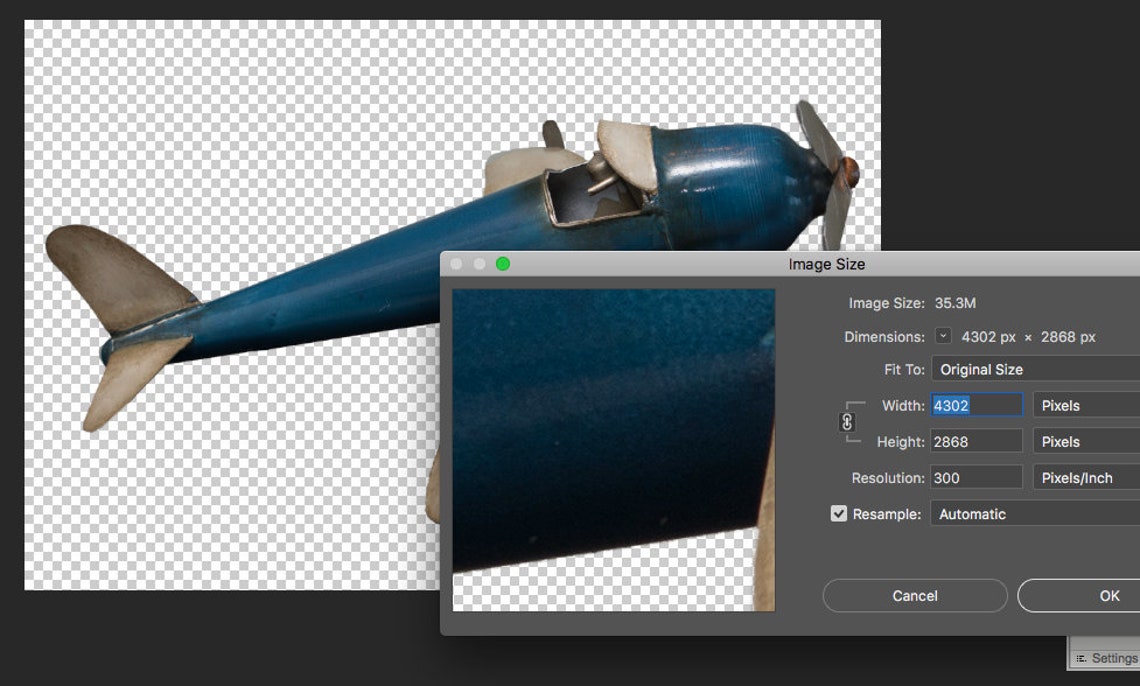Confirm the resize with OK
1140x686 pixels.
click(1109, 595)
